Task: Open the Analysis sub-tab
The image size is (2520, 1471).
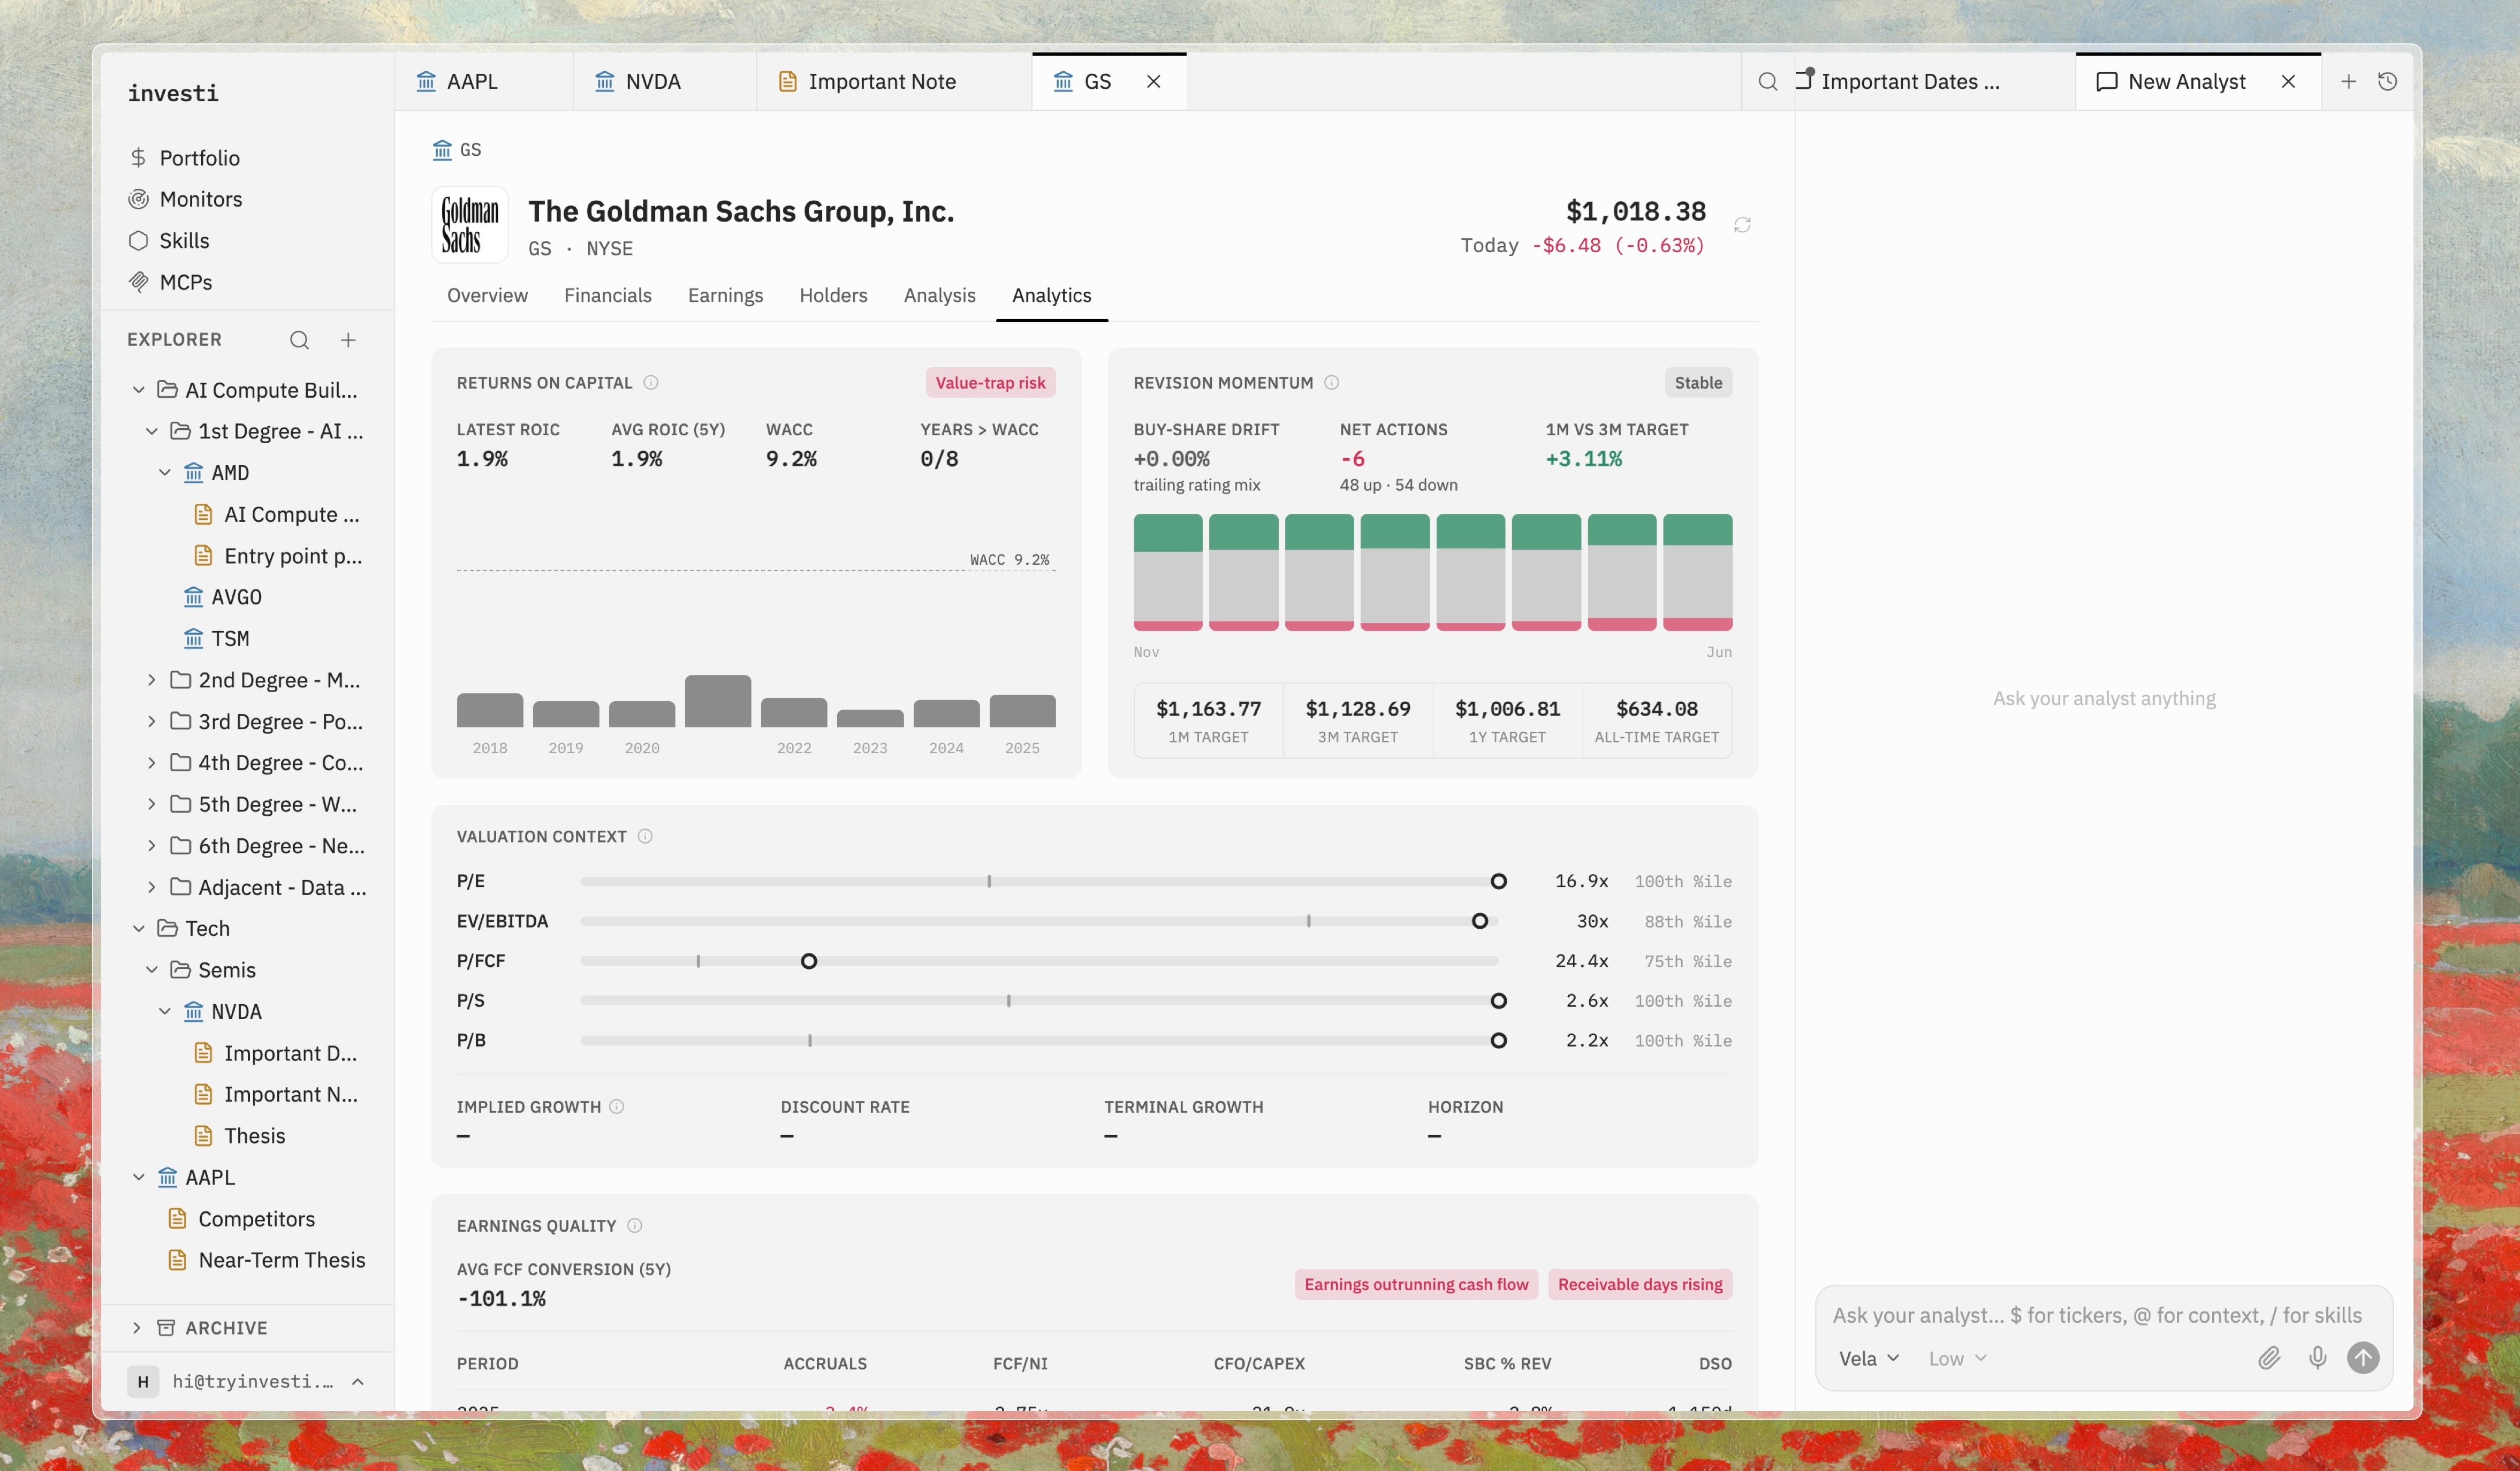Action: coord(939,296)
